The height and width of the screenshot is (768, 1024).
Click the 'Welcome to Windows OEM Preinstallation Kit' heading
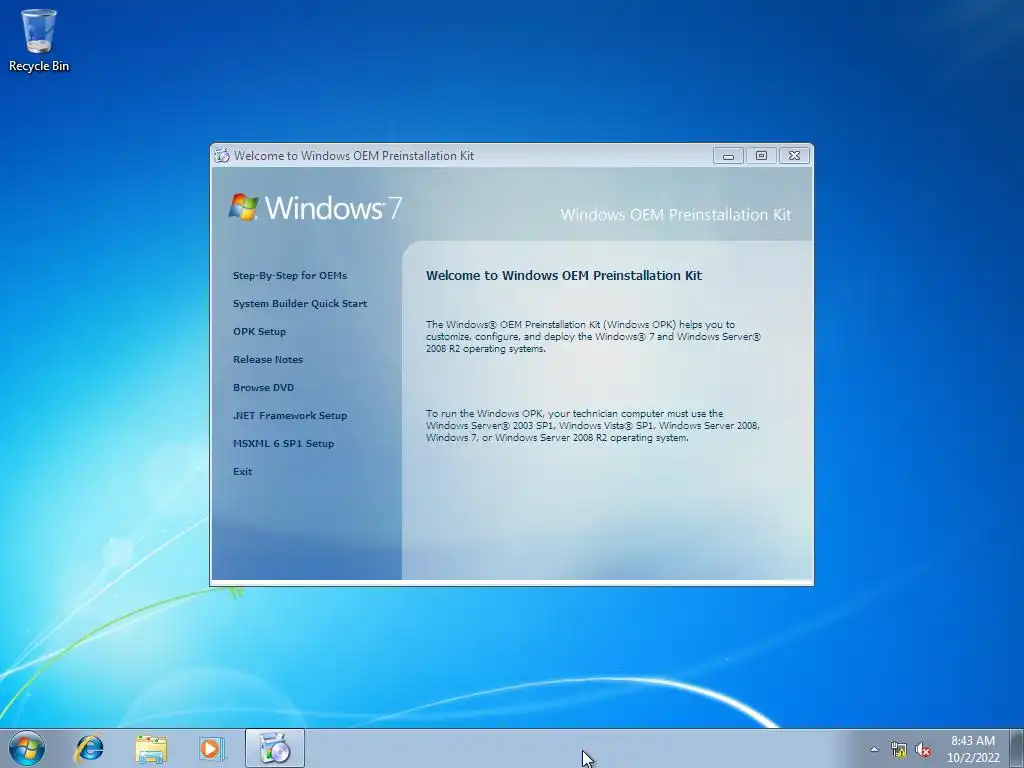[564, 276]
